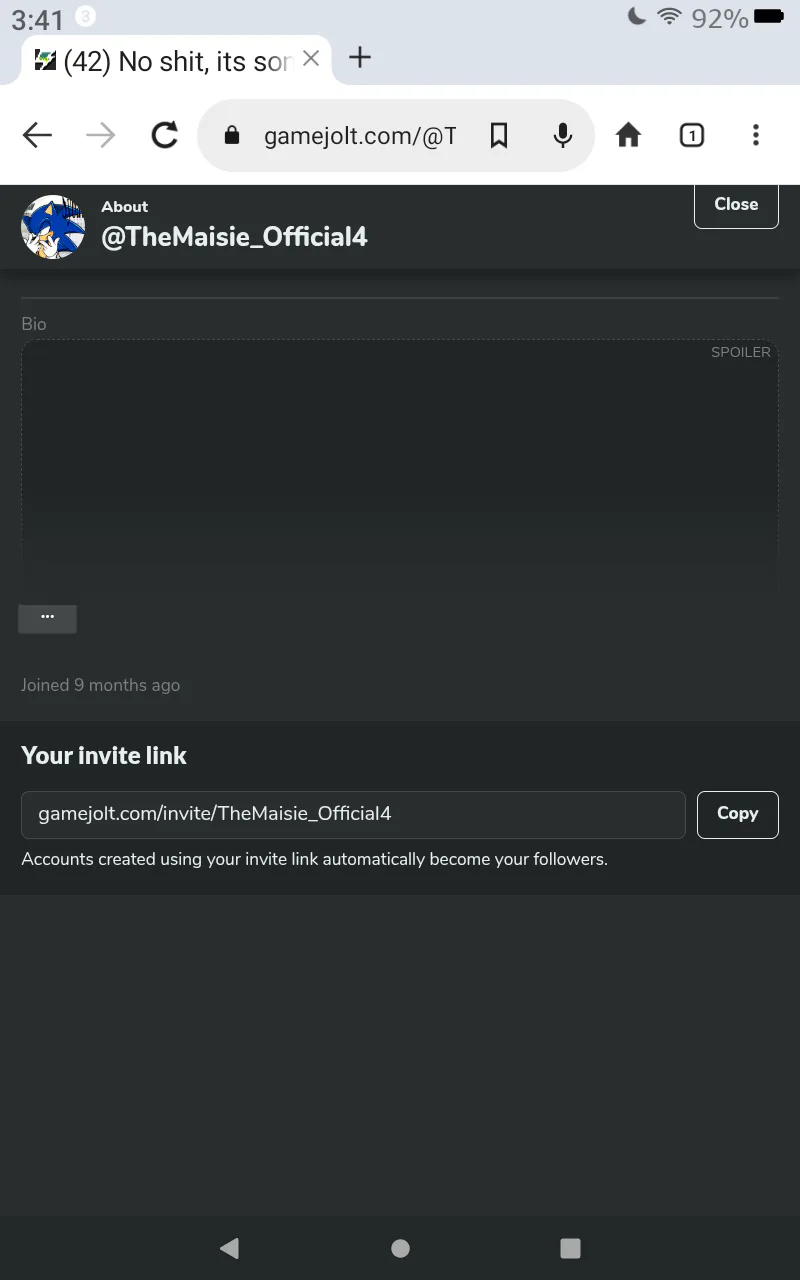Select the invite link text field

(353, 814)
